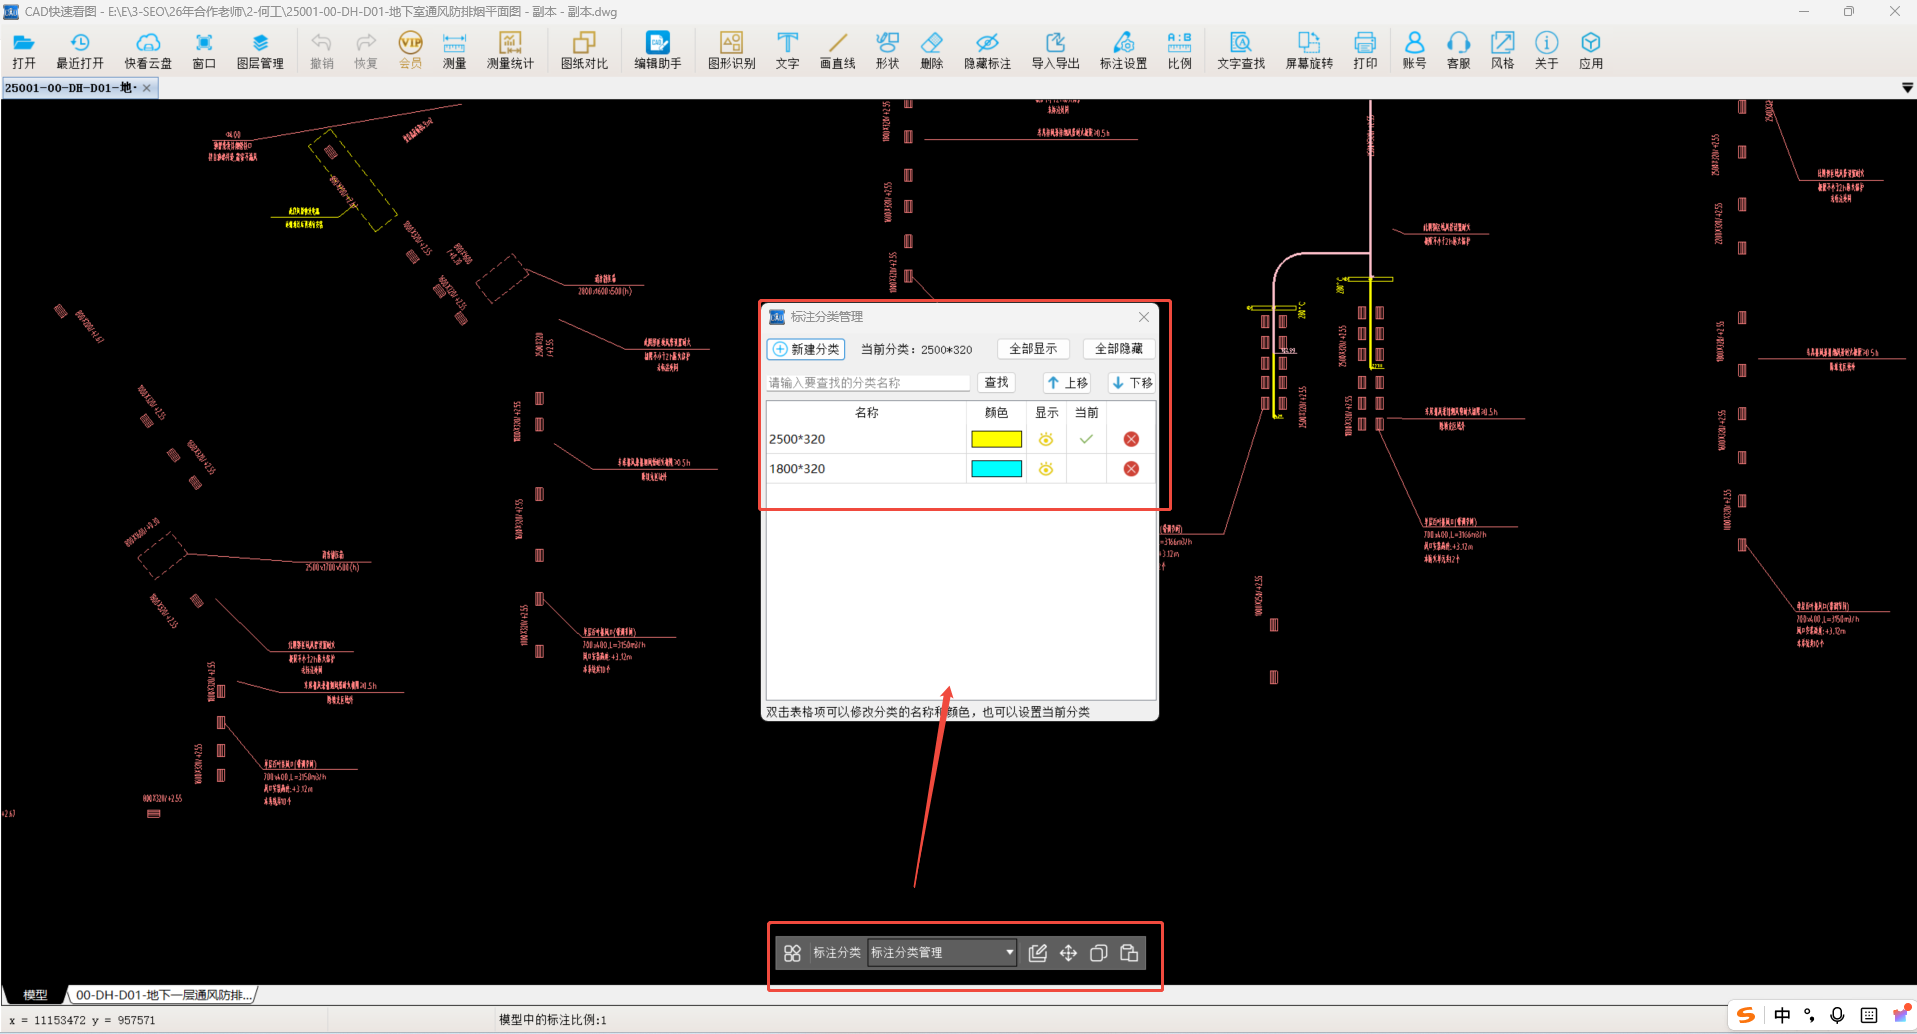Click the 全部隐藏 button
1917x1034 pixels.
click(1118, 349)
